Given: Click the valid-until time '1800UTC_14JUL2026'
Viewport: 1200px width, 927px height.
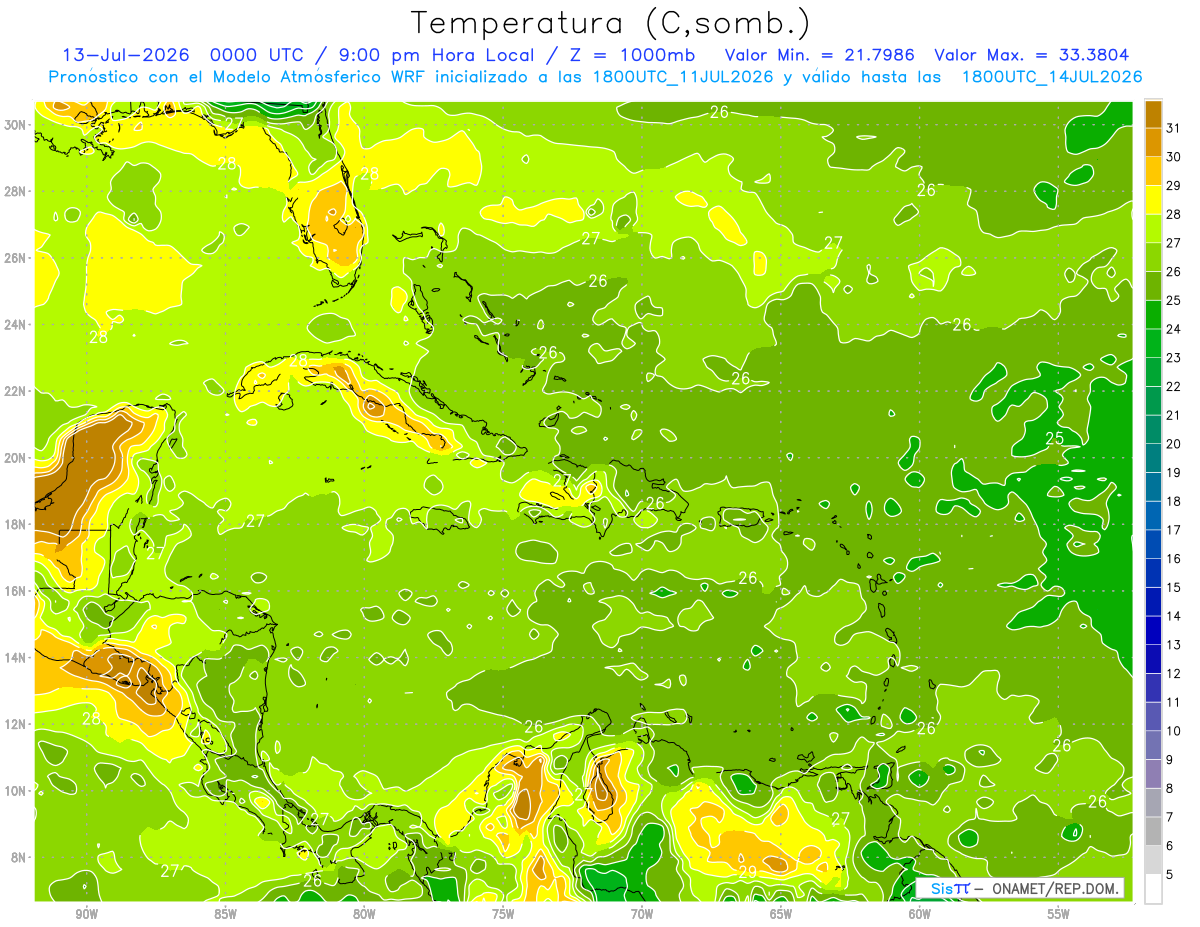Looking at the screenshot, I should coord(1052,77).
